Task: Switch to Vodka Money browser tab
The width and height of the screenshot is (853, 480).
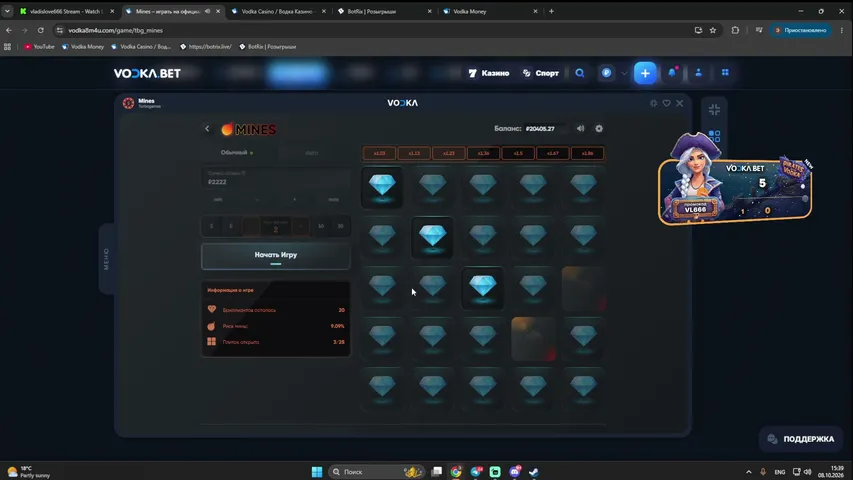Action: (490, 11)
